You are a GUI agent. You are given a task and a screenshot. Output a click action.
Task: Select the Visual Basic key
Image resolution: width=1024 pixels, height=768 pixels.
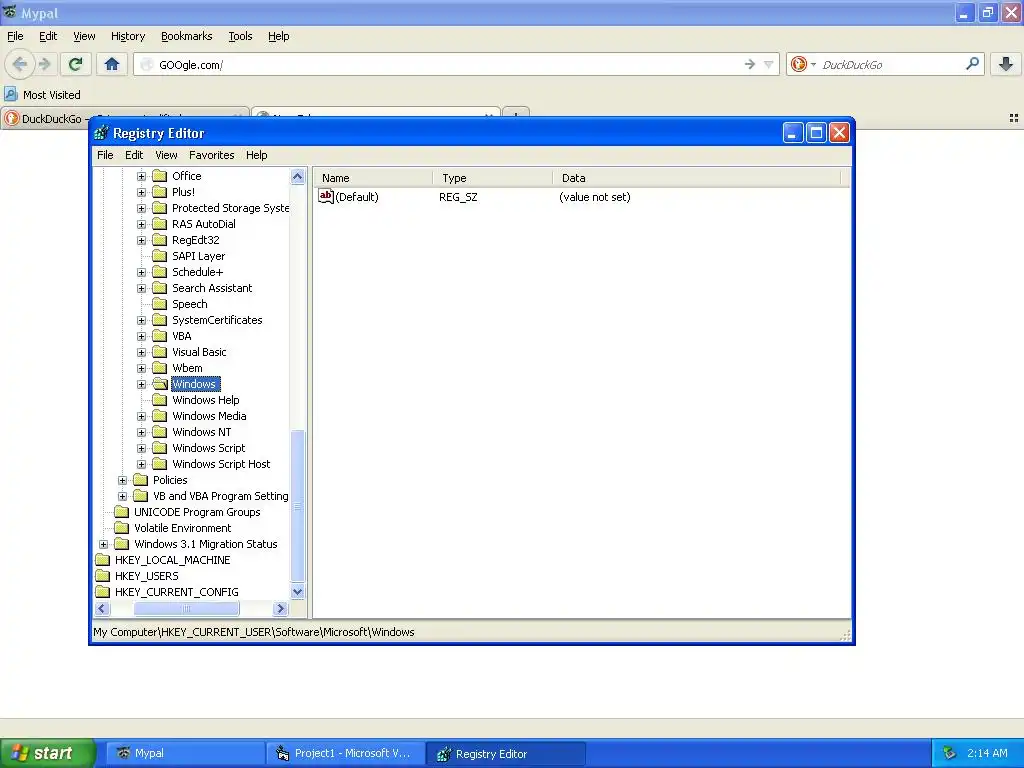point(199,352)
